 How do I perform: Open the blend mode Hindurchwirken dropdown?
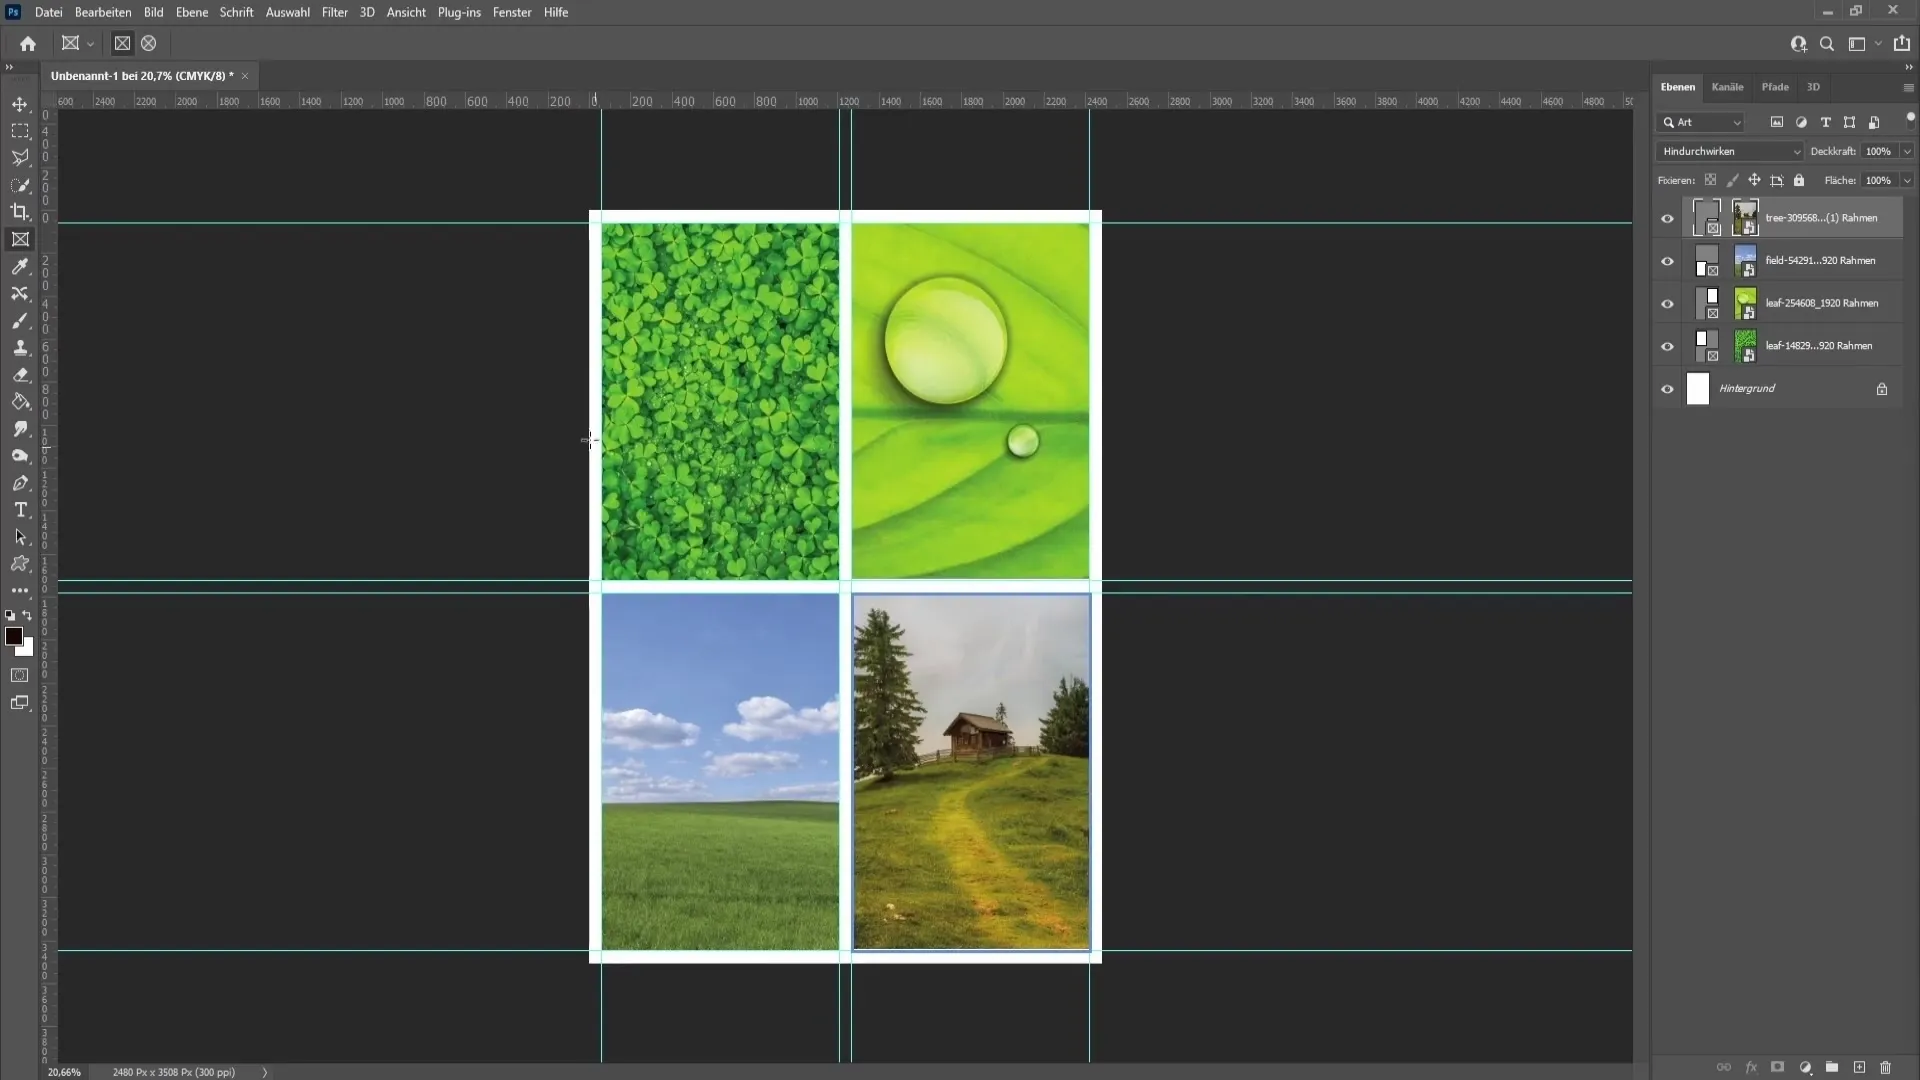(x=1730, y=151)
